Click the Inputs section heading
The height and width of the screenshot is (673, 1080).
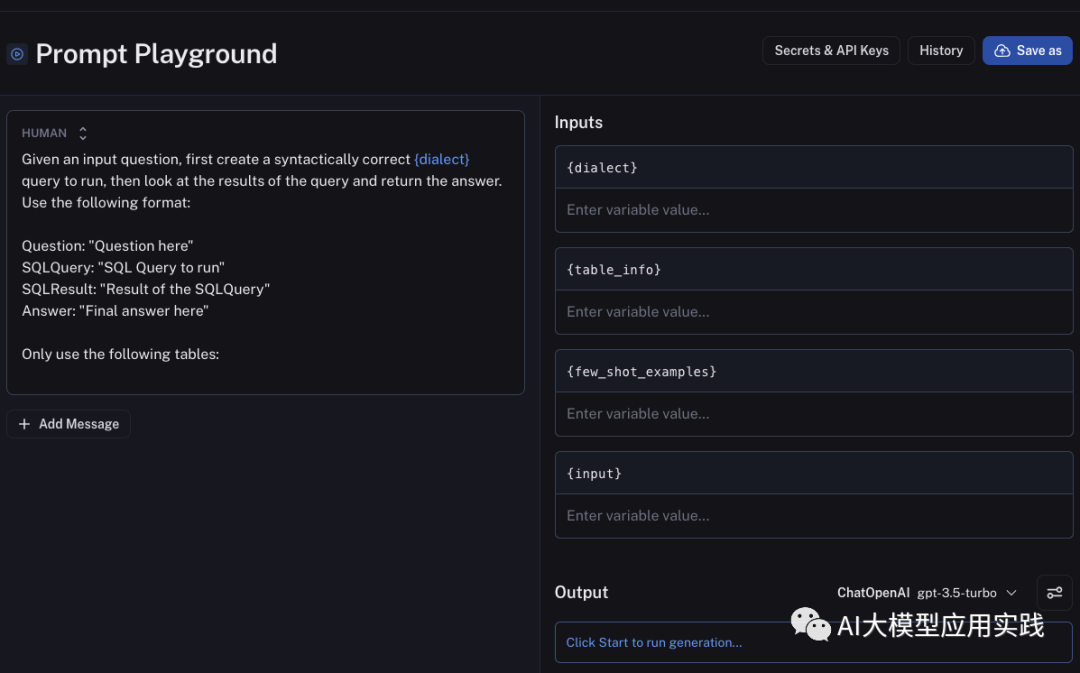pyautogui.click(x=579, y=123)
